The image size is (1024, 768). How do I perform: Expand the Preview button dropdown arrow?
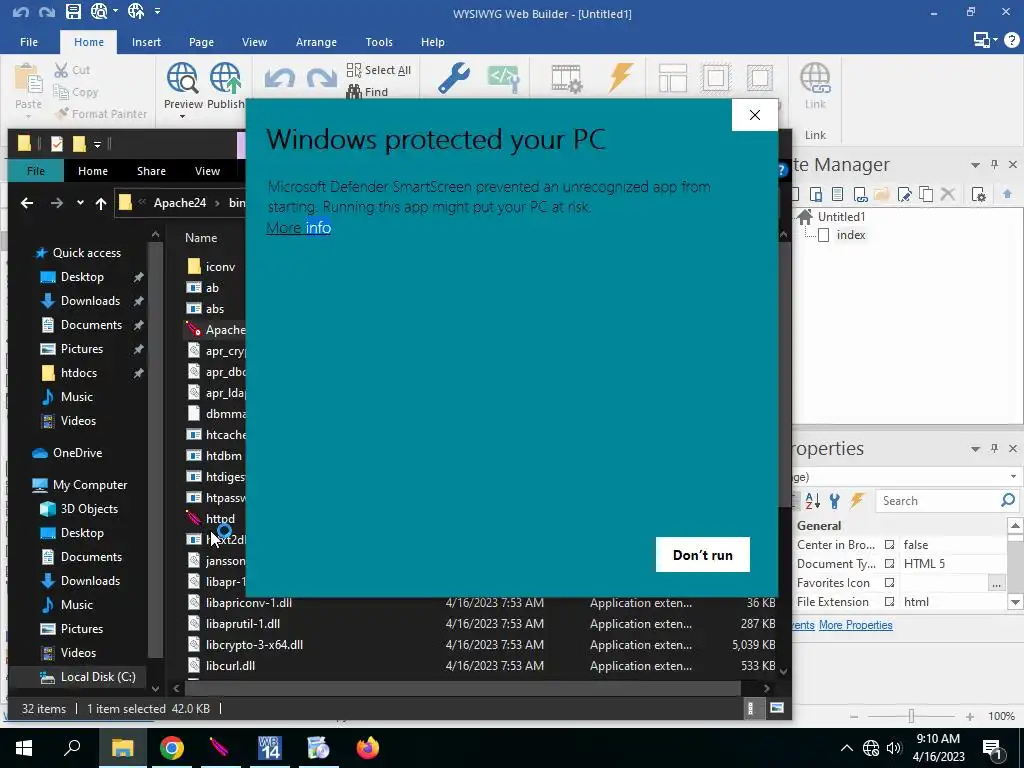182,117
